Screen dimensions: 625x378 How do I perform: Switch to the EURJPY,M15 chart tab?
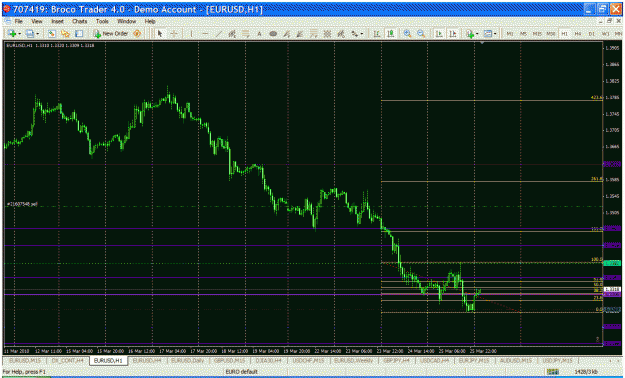[x=473, y=360]
